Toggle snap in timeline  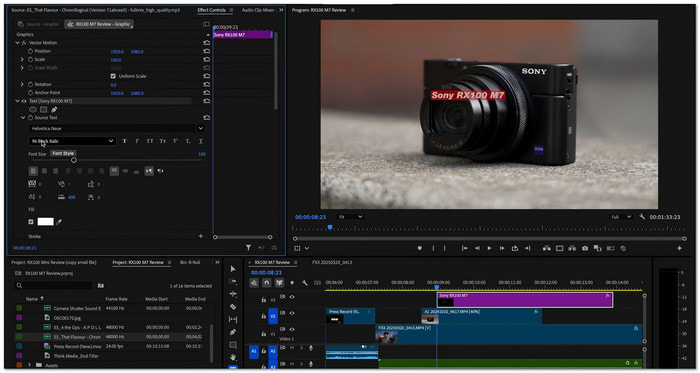267,283
